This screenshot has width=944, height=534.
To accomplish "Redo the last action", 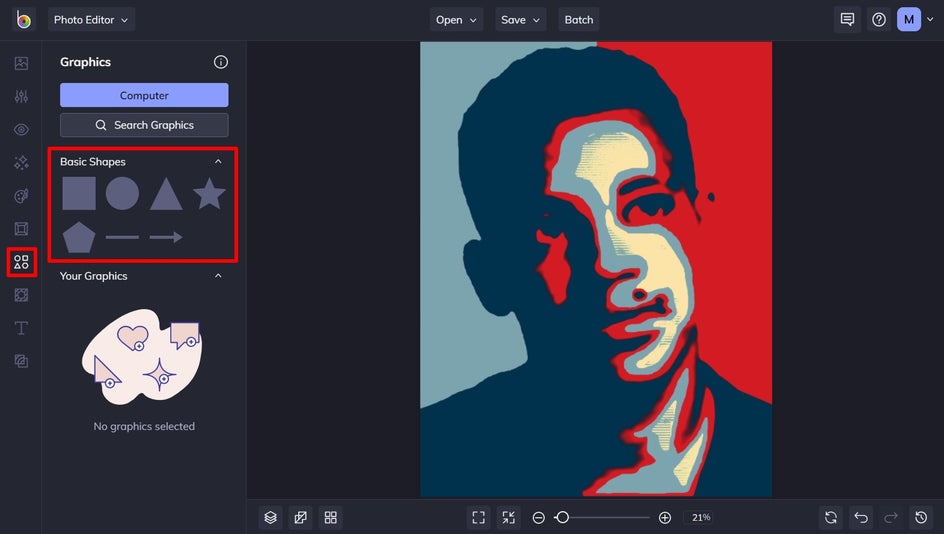I will coord(891,517).
